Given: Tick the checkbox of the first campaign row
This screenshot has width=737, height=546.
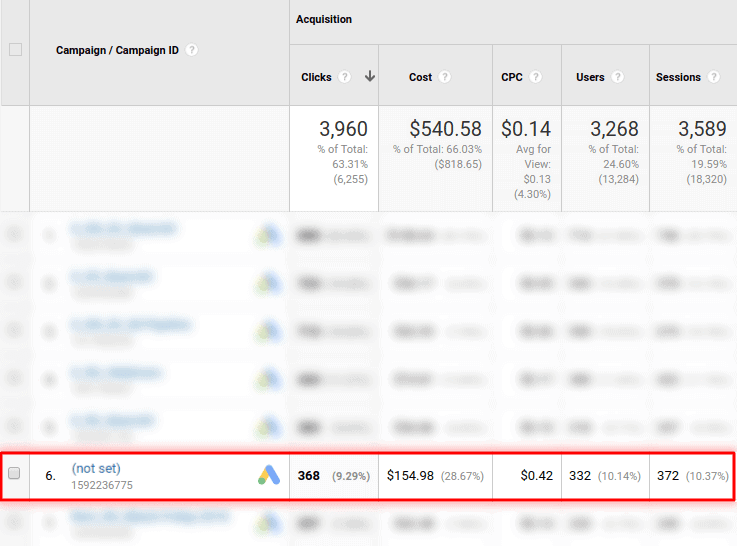Looking at the screenshot, I should [x=14, y=235].
